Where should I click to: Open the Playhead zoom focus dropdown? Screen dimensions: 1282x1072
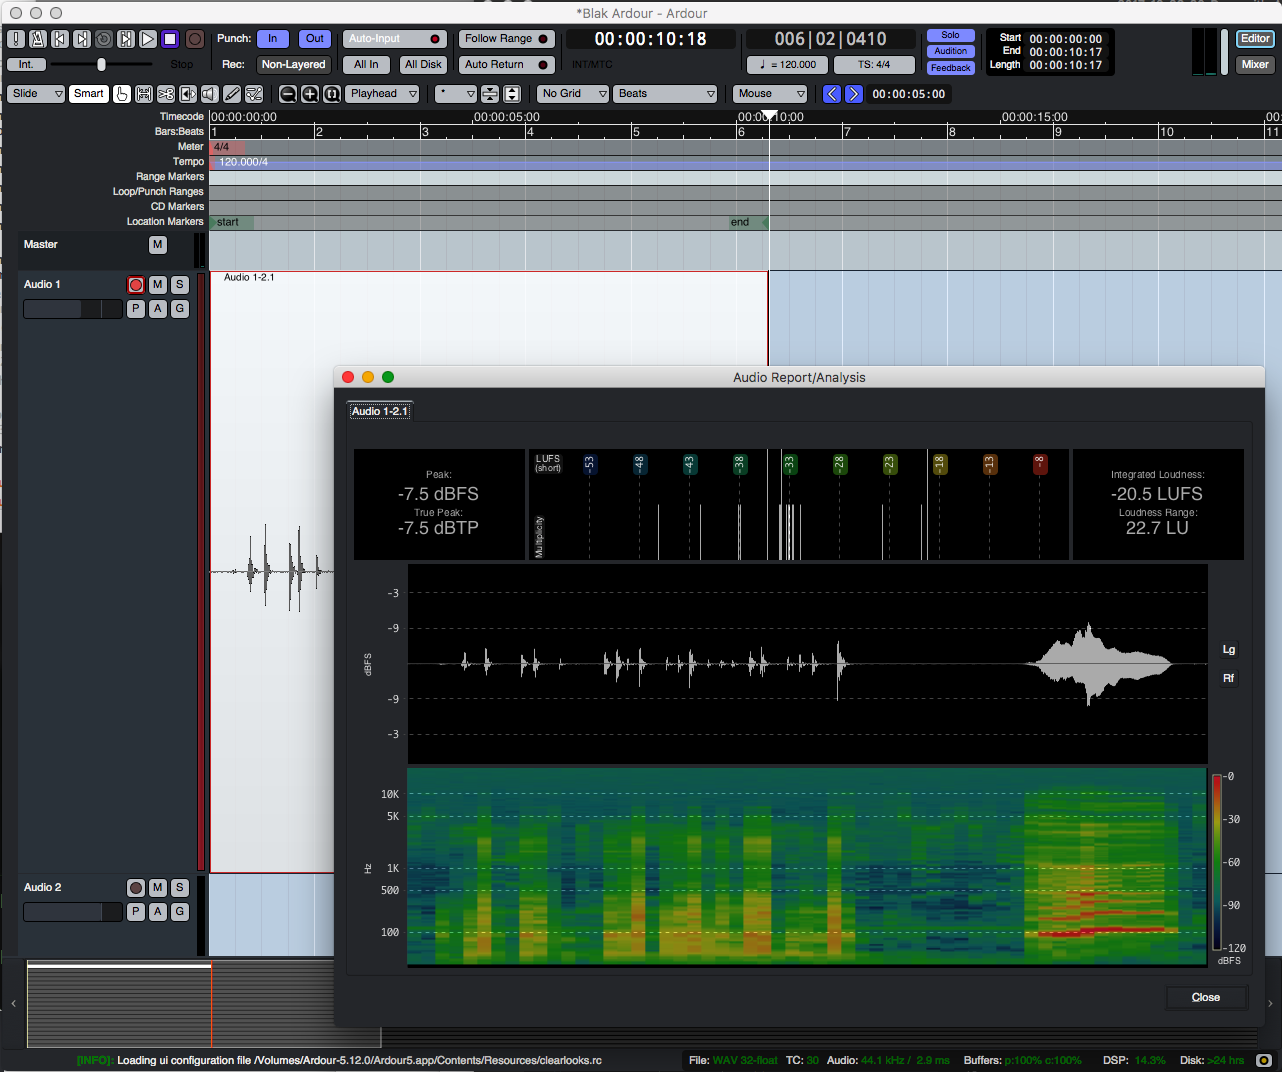click(x=381, y=93)
